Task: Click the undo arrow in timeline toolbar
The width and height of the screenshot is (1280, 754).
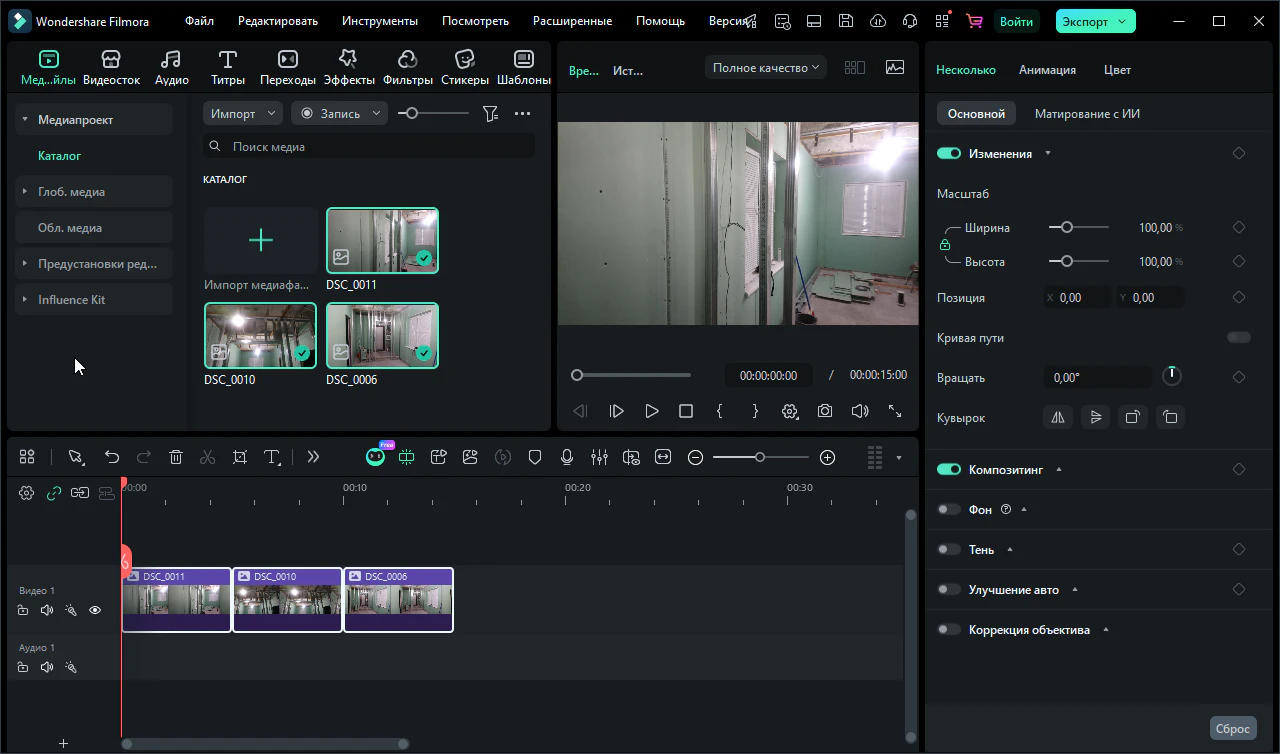Action: point(112,457)
